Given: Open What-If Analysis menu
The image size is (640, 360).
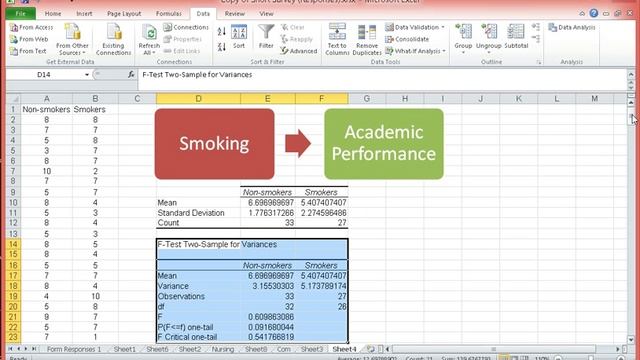Looking at the screenshot, I should (x=416, y=51).
